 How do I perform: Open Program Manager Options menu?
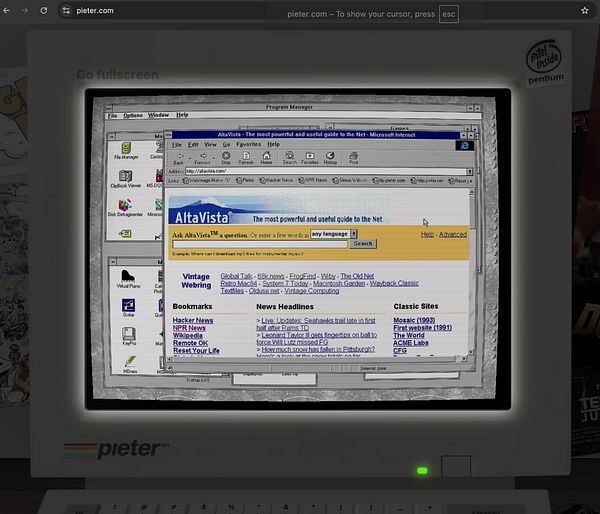[133, 115]
